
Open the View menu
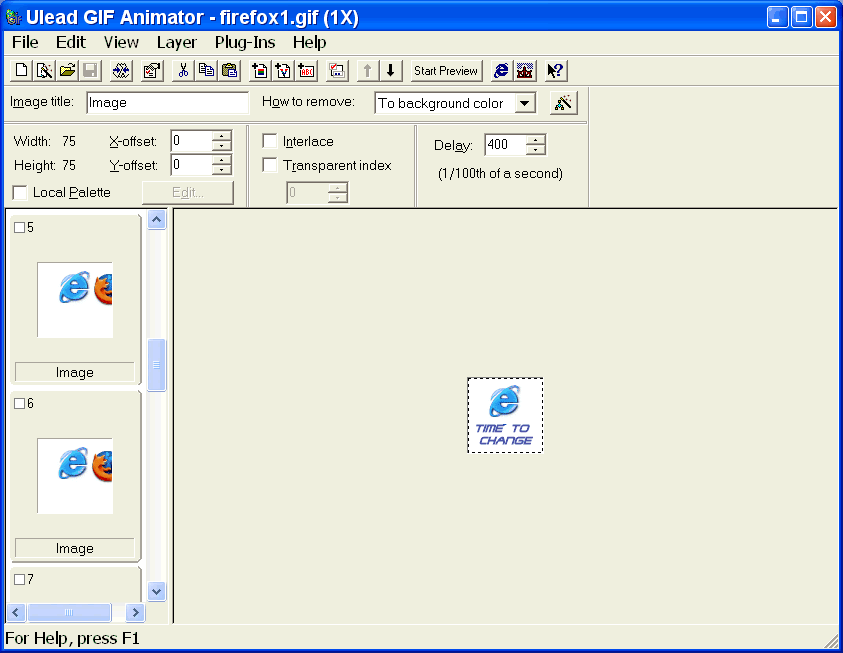tap(121, 42)
